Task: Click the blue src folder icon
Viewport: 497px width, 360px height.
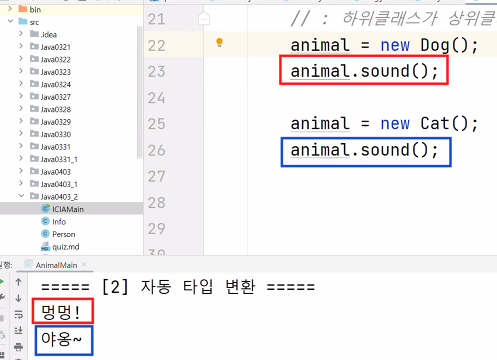Action: coord(23,22)
